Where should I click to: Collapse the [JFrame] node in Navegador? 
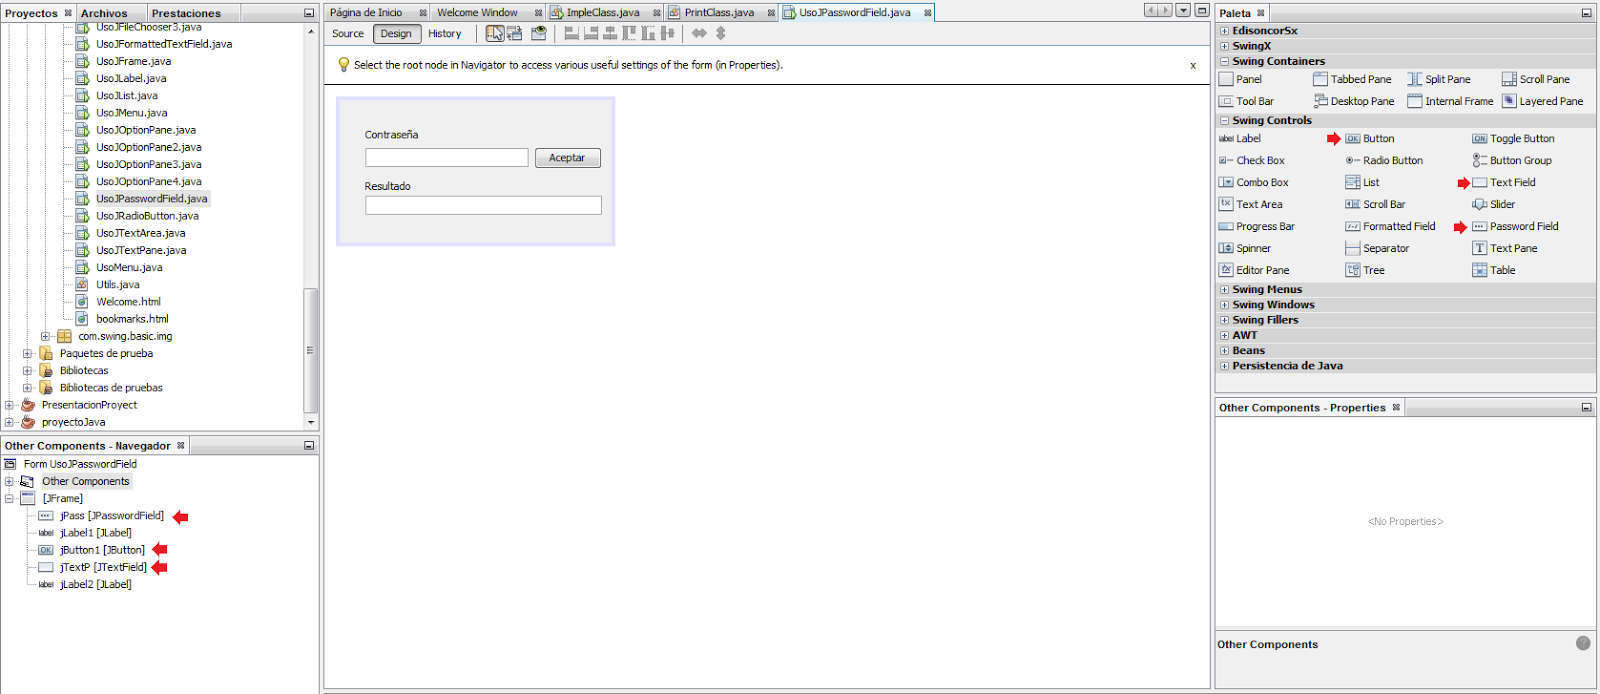pyautogui.click(x=9, y=498)
